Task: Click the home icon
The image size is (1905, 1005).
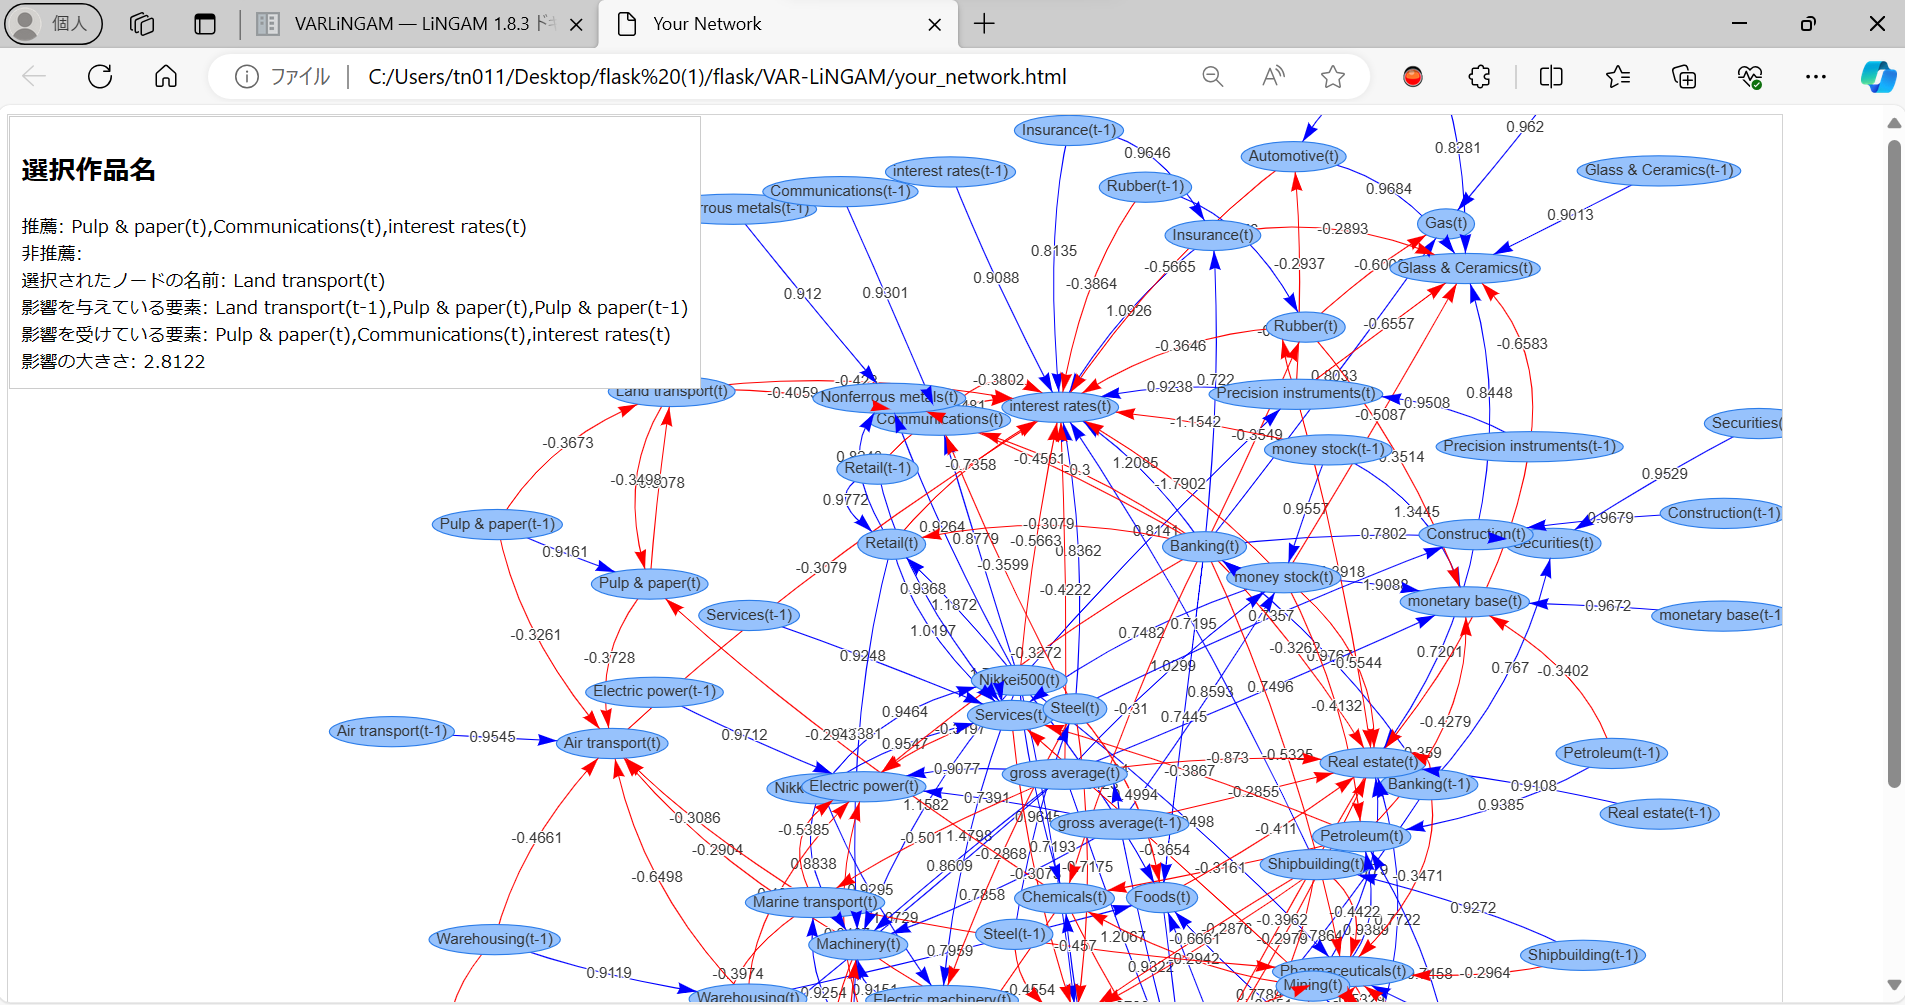Action: 165,76
